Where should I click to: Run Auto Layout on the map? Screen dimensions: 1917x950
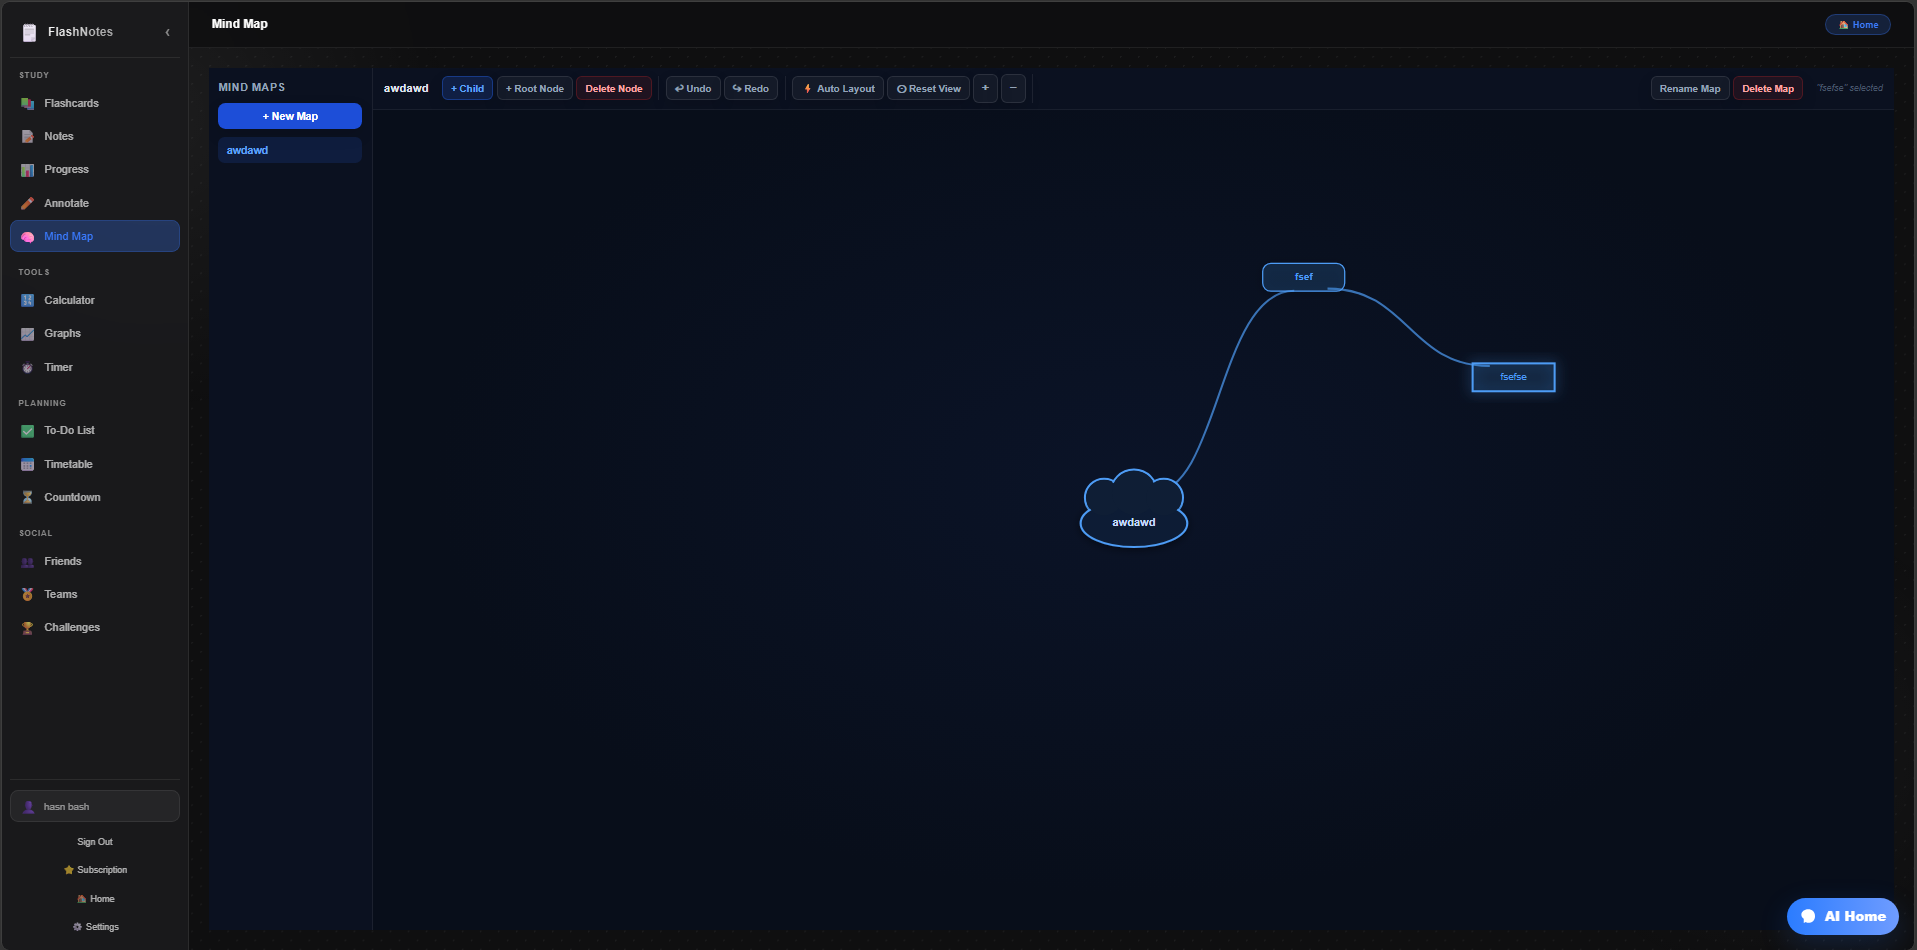click(838, 88)
